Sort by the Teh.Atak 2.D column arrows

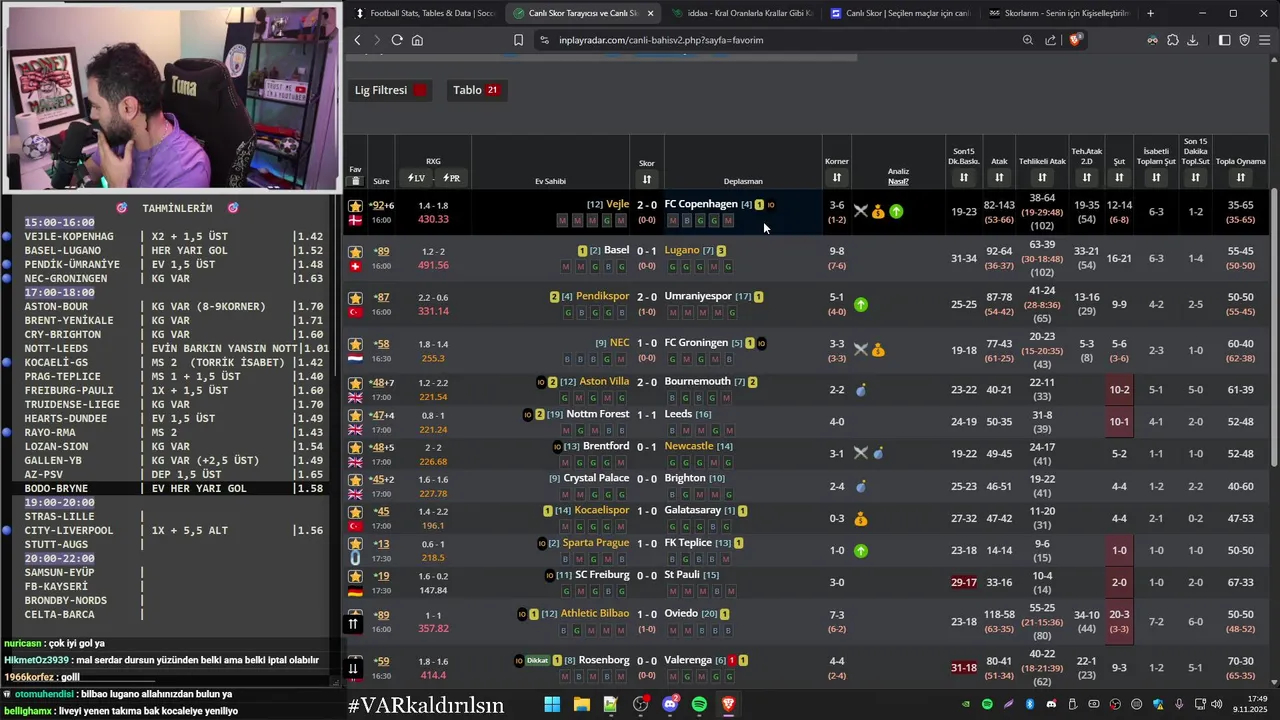(x=1087, y=178)
